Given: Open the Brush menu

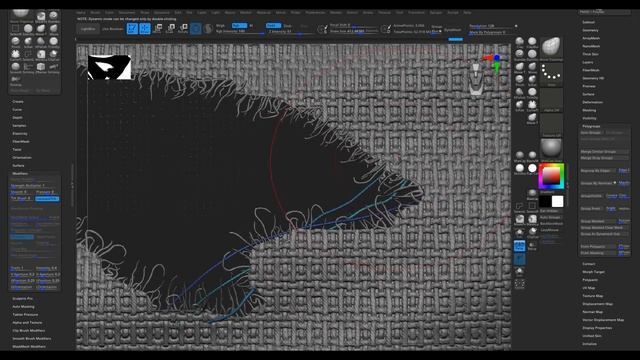Looking at the screenshot, I should (95, 13).
